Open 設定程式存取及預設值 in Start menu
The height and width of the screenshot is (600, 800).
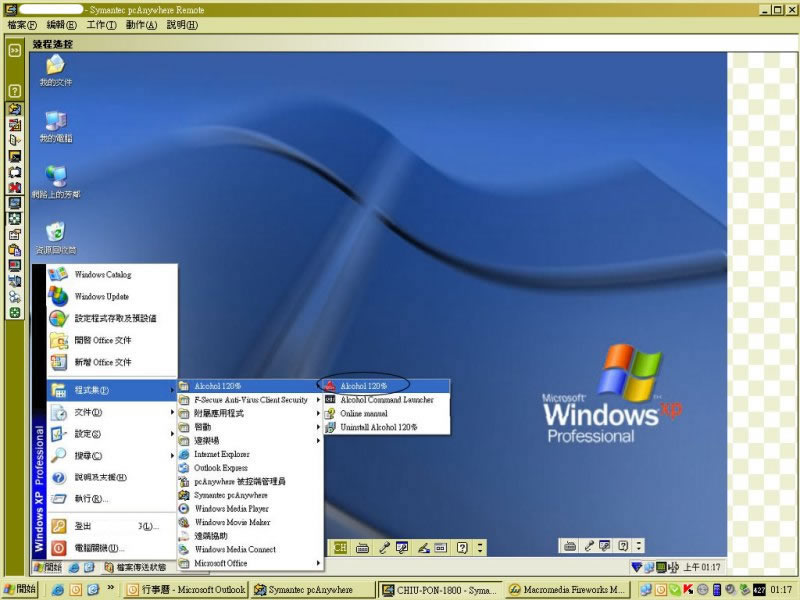point(112,318)
